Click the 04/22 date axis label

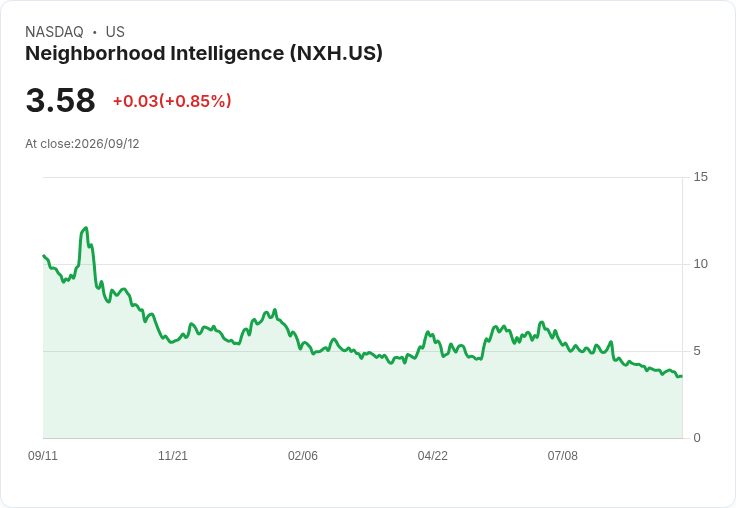pos(432,455)
